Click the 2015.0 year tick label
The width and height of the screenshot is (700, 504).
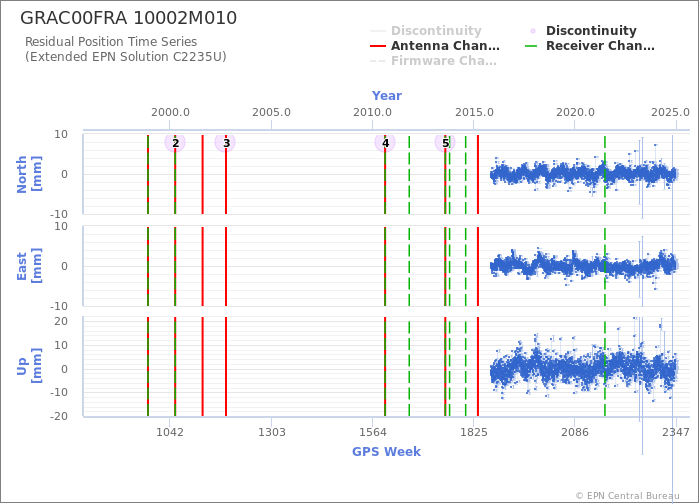coord(474,112)
